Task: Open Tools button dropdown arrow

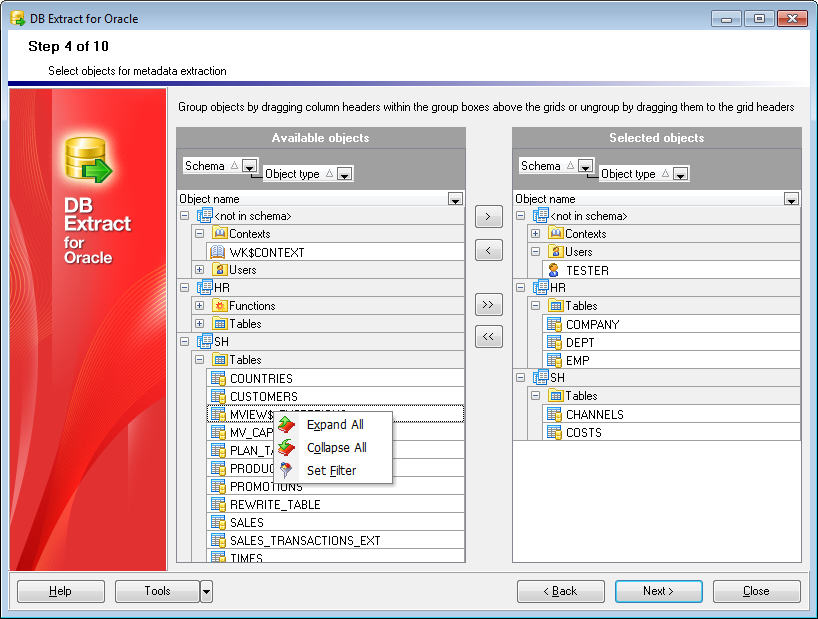Action: pos(207,591)
